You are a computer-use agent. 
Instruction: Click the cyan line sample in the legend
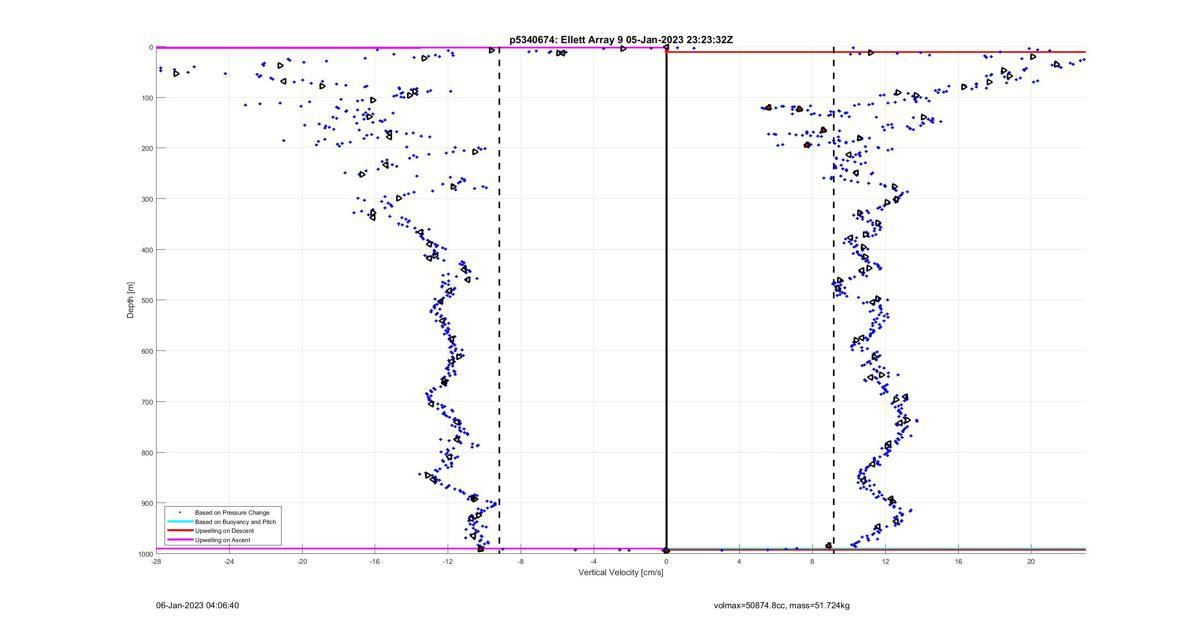[179, 522]
